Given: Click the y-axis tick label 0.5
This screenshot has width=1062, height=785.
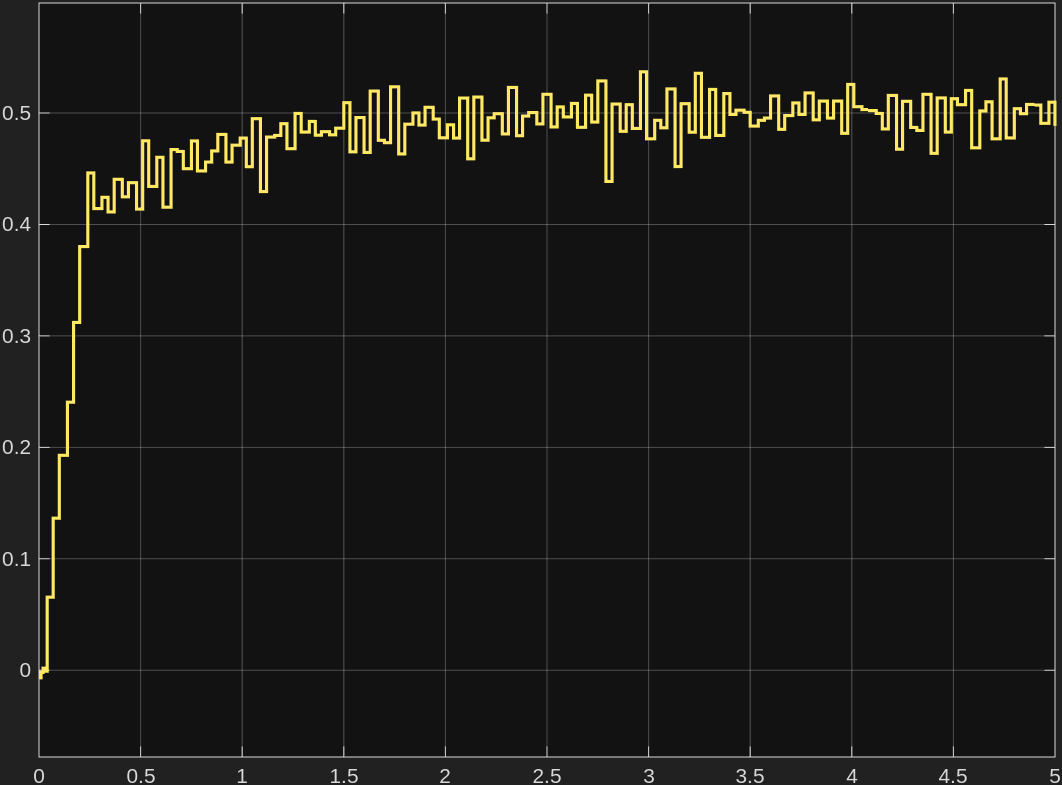Looking at the screenshot, I should pyautogui.click(x=17, y=113).
